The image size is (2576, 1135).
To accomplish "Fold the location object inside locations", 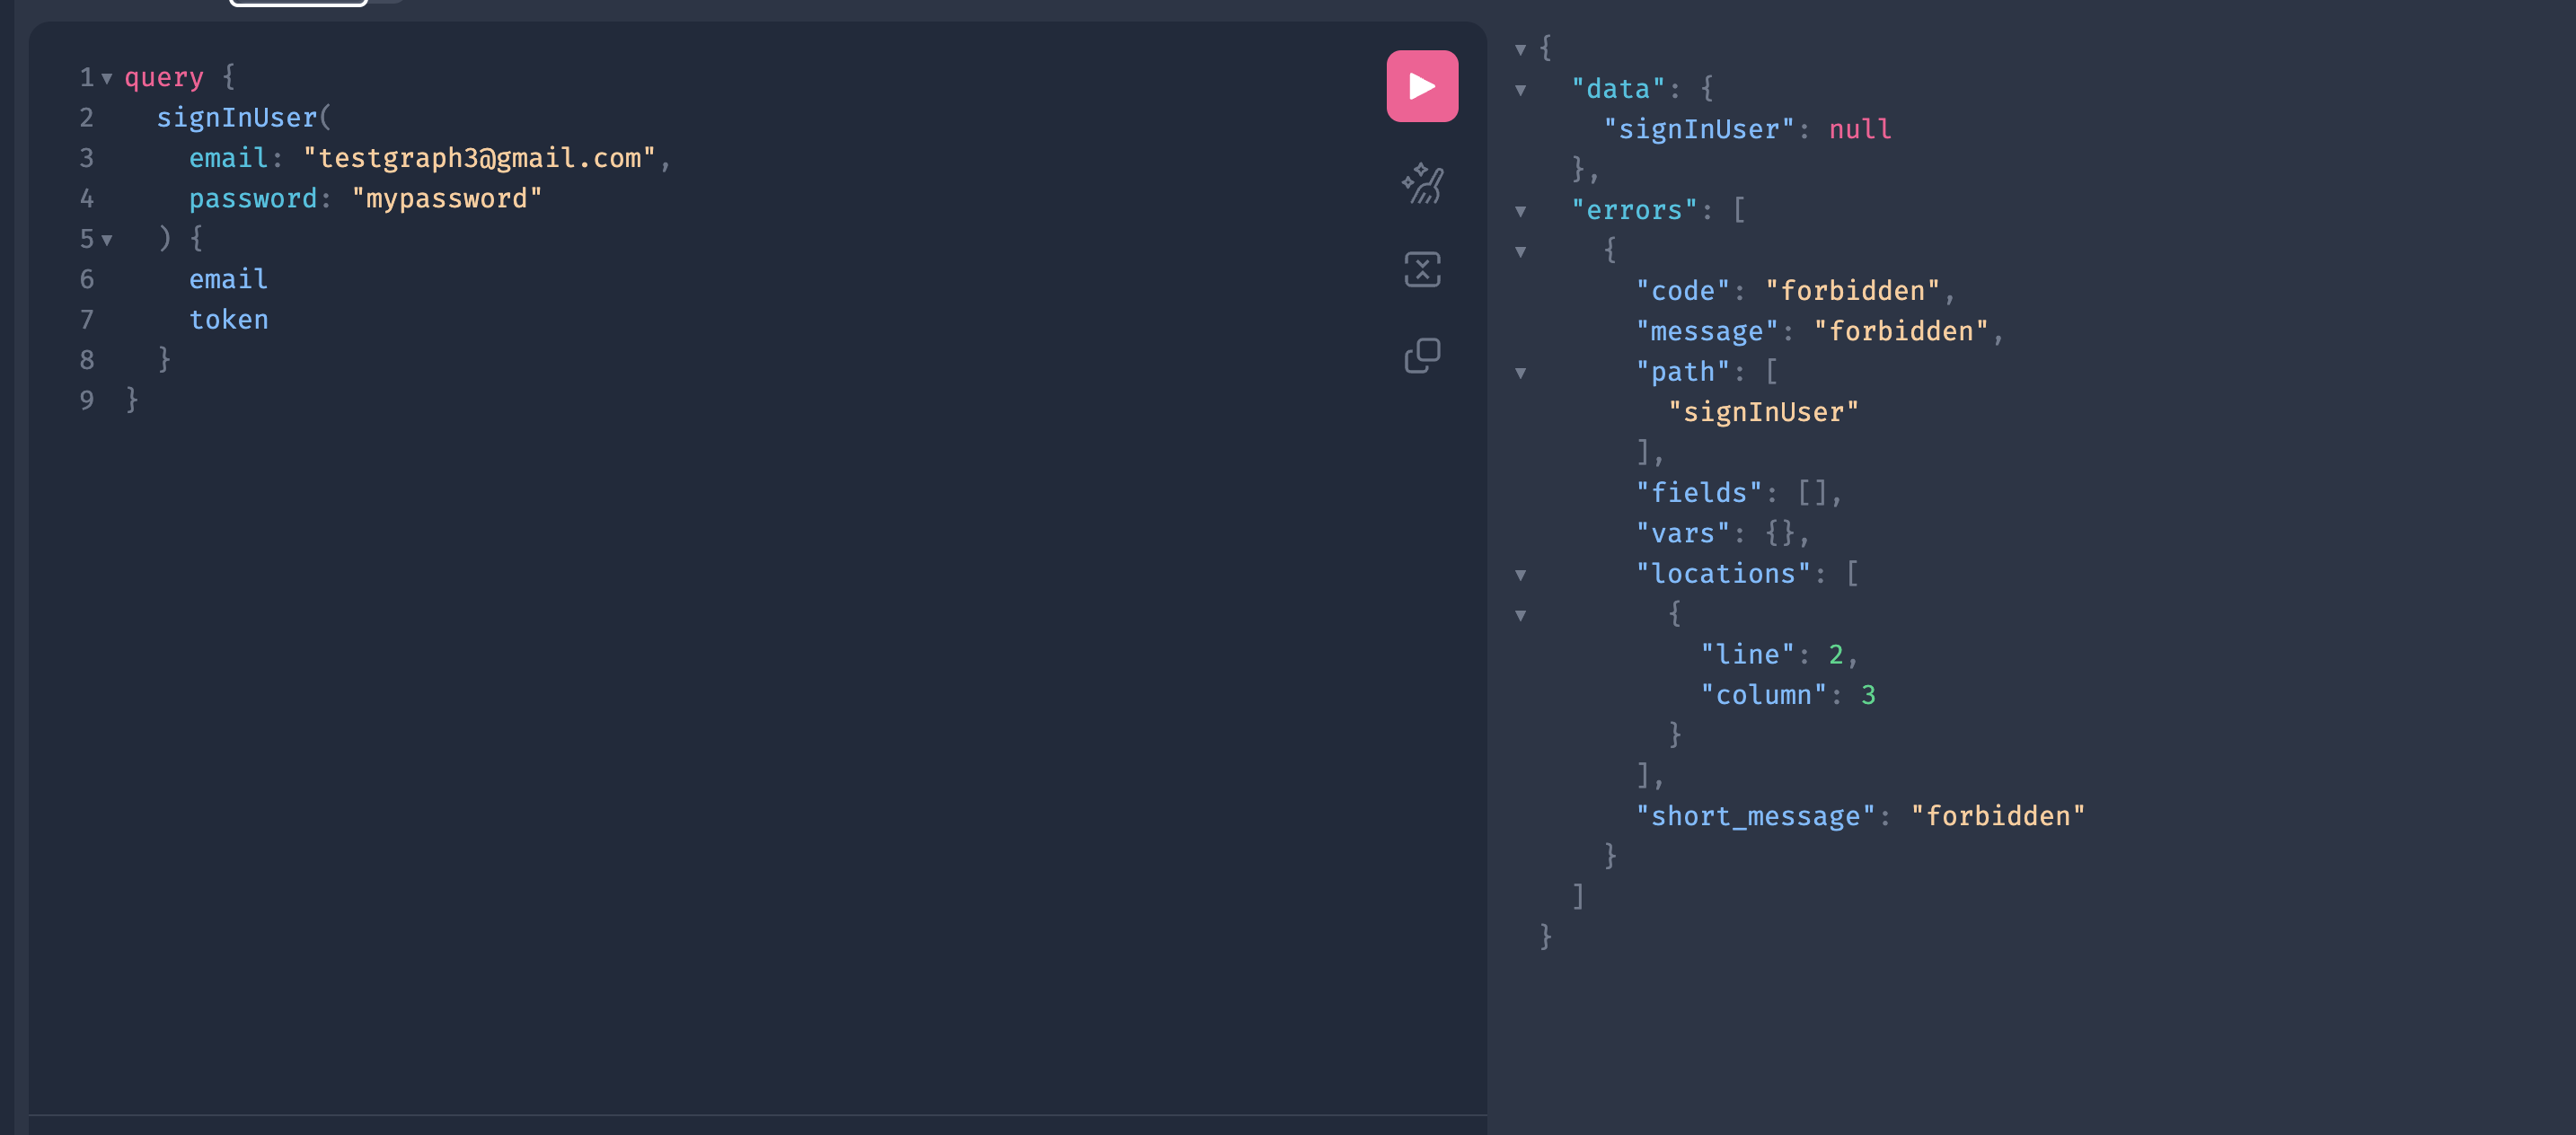I will (1520, 615).
